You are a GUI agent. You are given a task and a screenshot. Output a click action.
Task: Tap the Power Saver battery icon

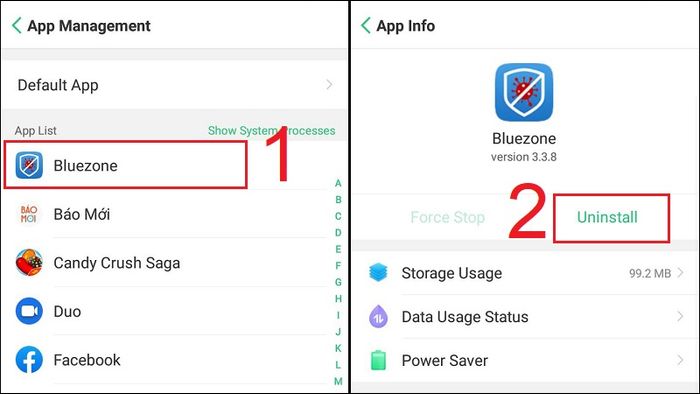coord(378,360)
